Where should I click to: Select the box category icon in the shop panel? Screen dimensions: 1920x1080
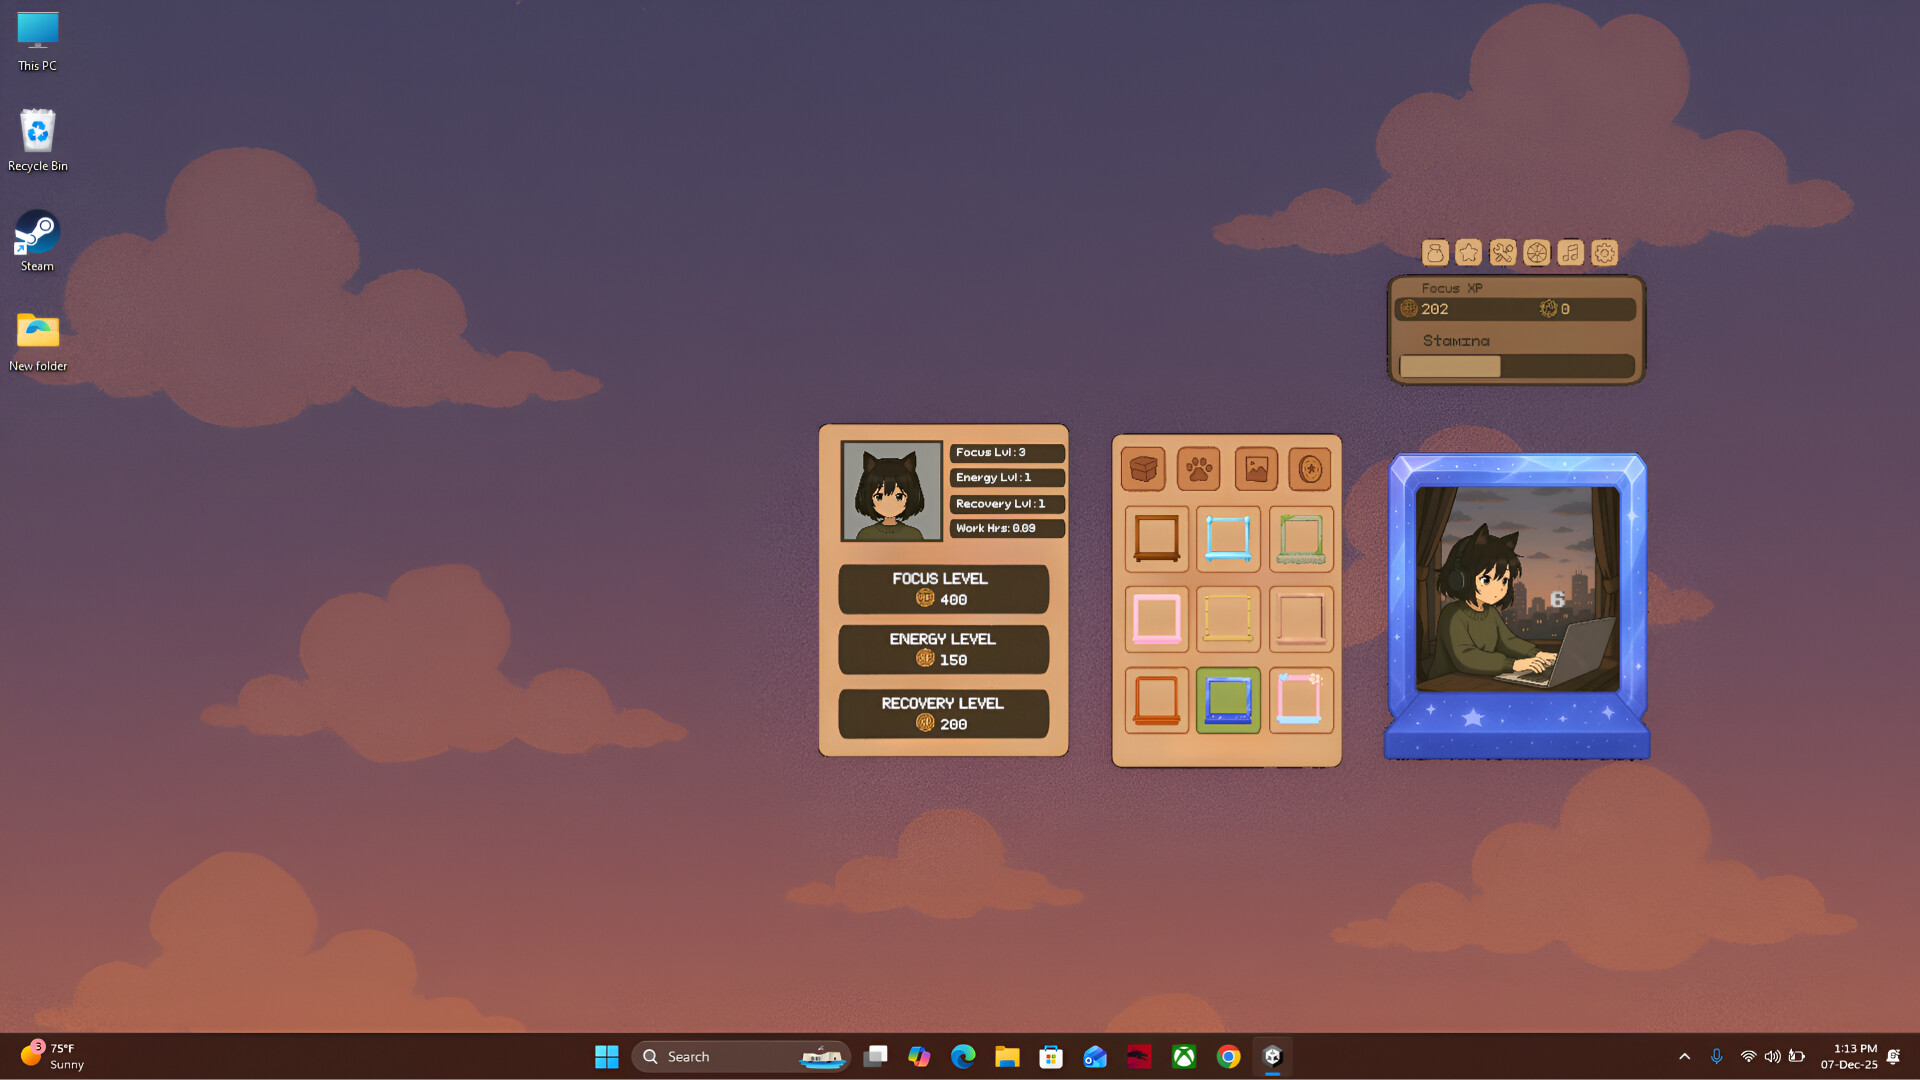1143,468
